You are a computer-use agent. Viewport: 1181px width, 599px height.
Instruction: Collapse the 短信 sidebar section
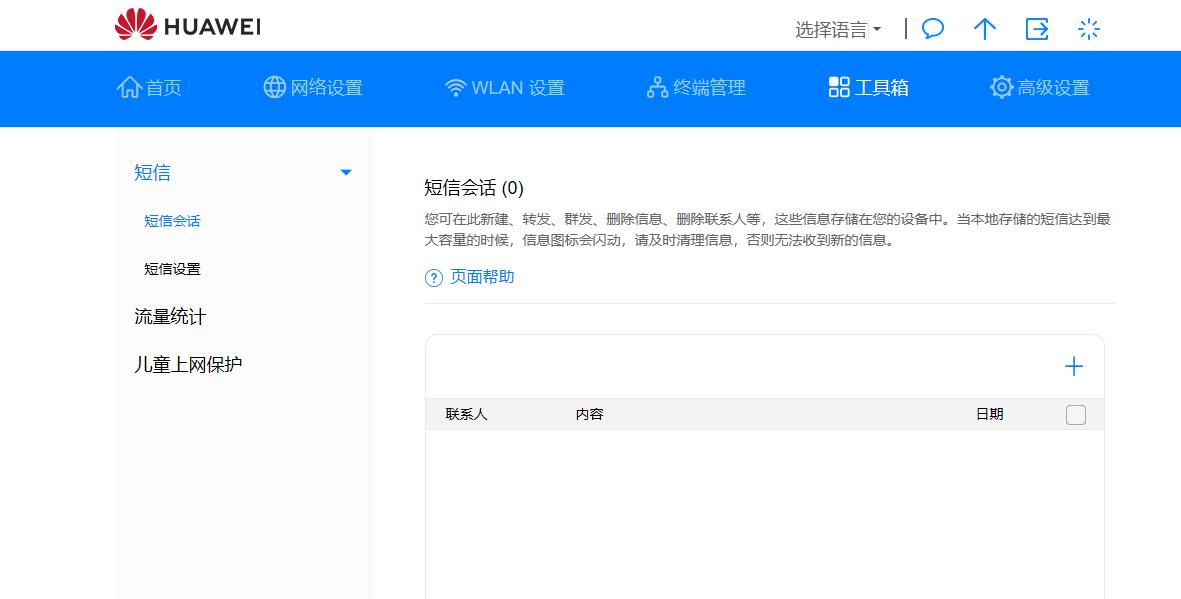pyautogui.click(x=346, y=172)
